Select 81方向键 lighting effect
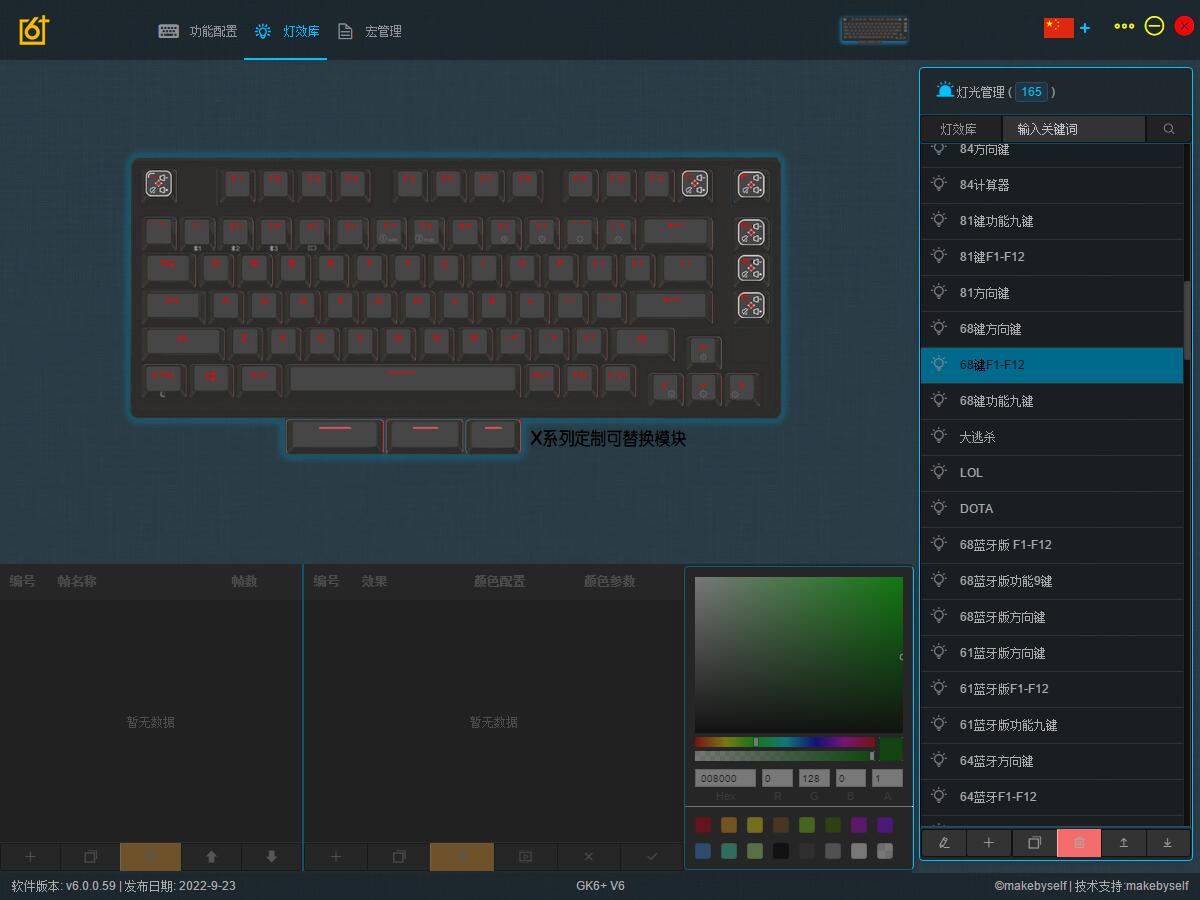 (1051, 293)
